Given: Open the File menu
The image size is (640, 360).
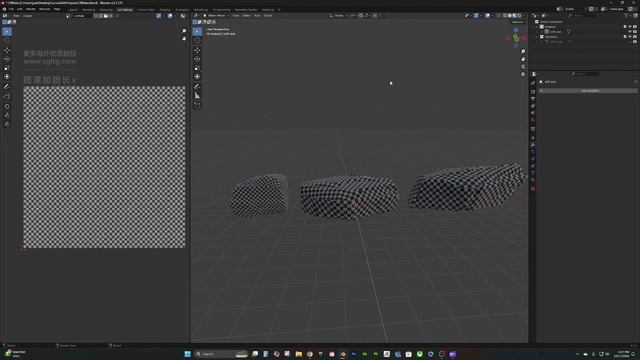Looking at the screenshot, I should (11, 9).
